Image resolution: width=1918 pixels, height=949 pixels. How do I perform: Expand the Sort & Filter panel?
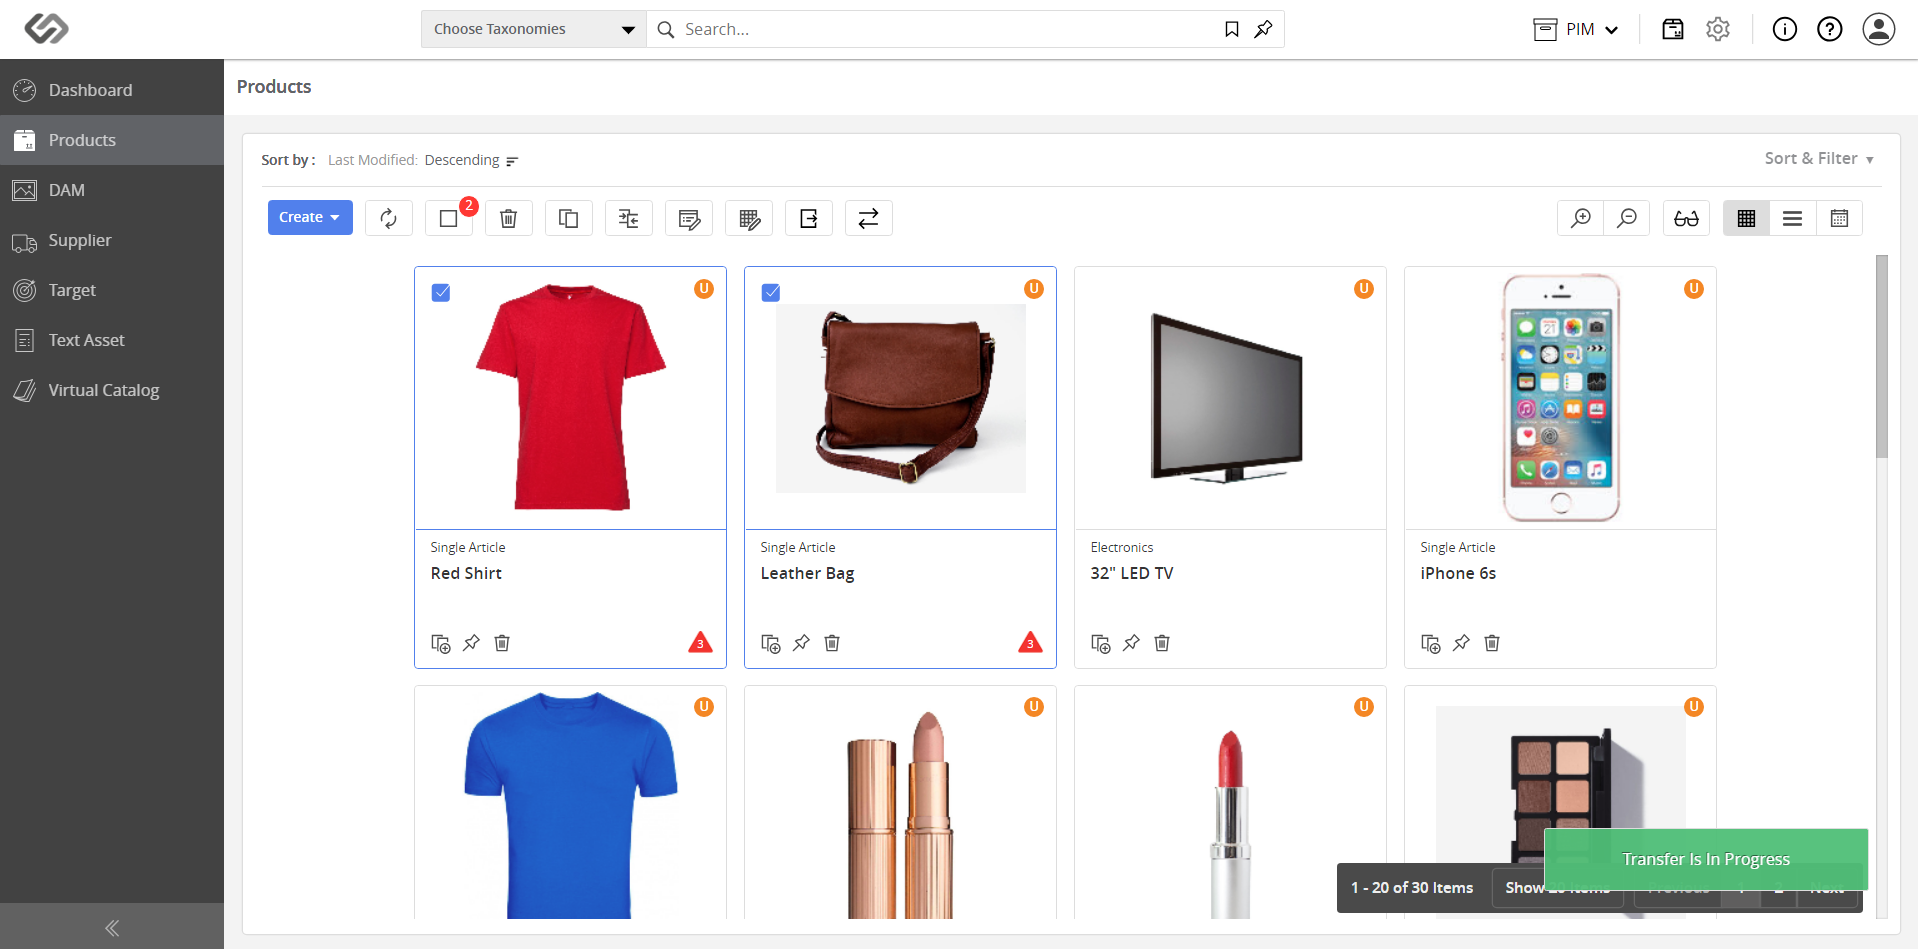(1819, 159)
